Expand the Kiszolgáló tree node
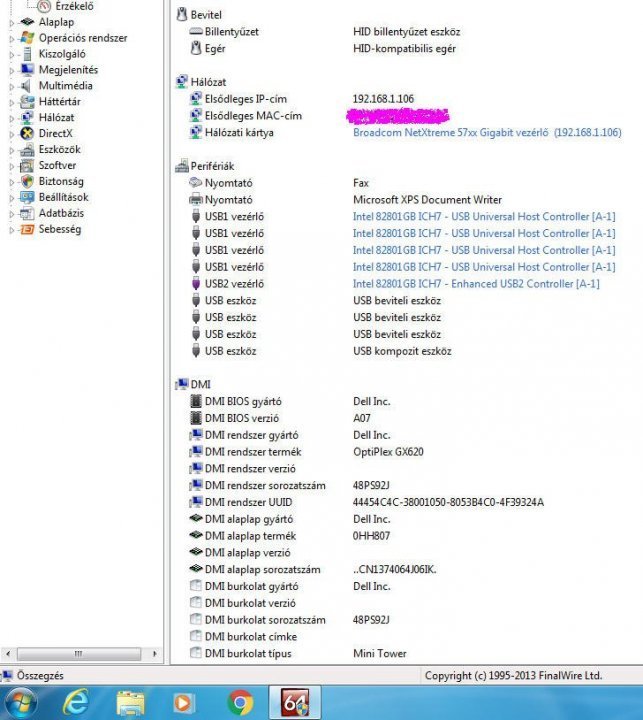643x720 pixels. [12, 55]
